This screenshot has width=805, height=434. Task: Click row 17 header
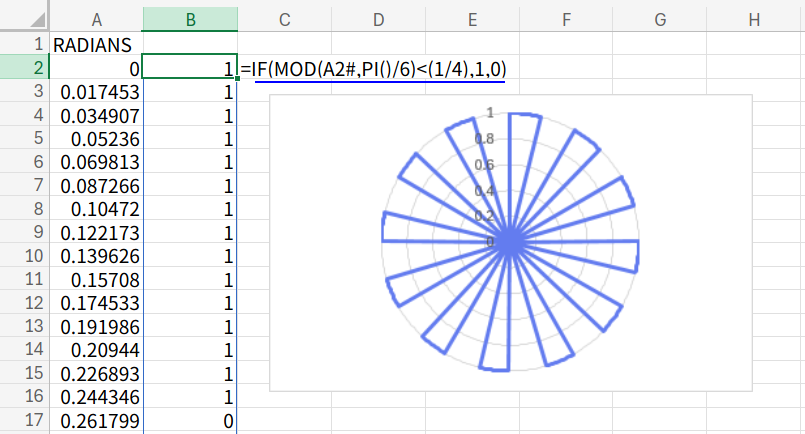pos(24,420)
